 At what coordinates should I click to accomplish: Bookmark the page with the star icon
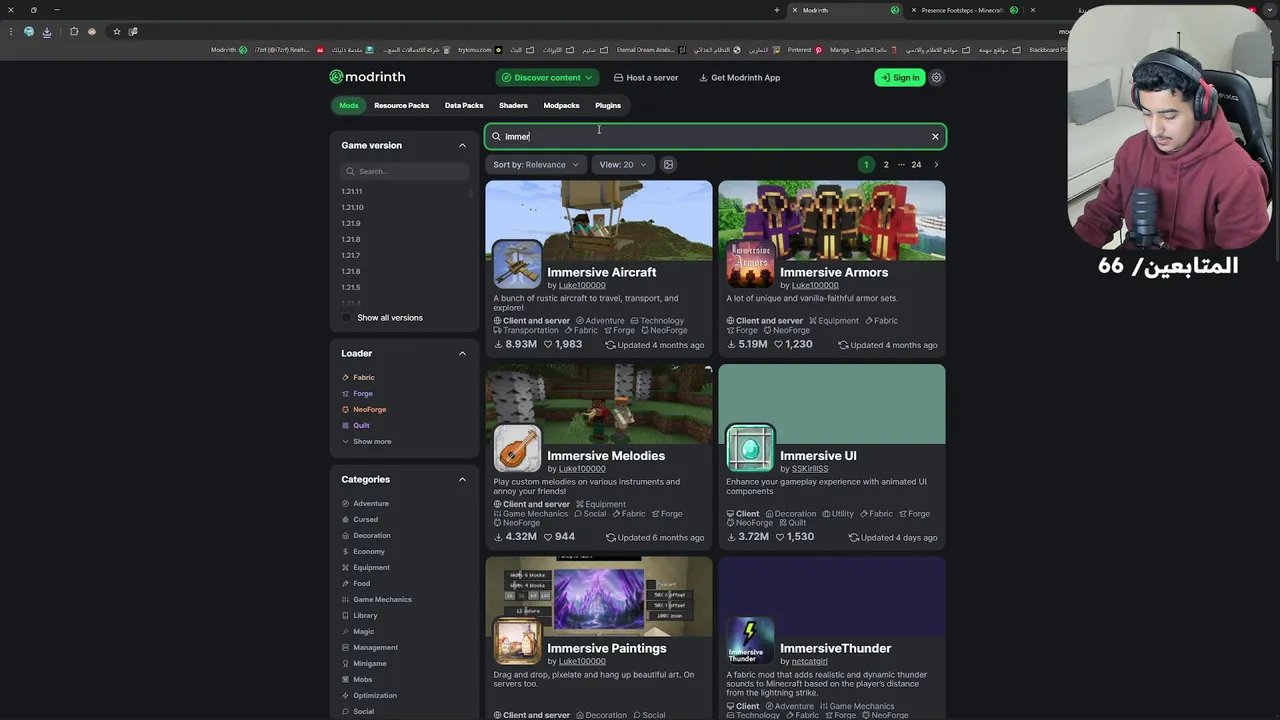(x=116, y=31)
